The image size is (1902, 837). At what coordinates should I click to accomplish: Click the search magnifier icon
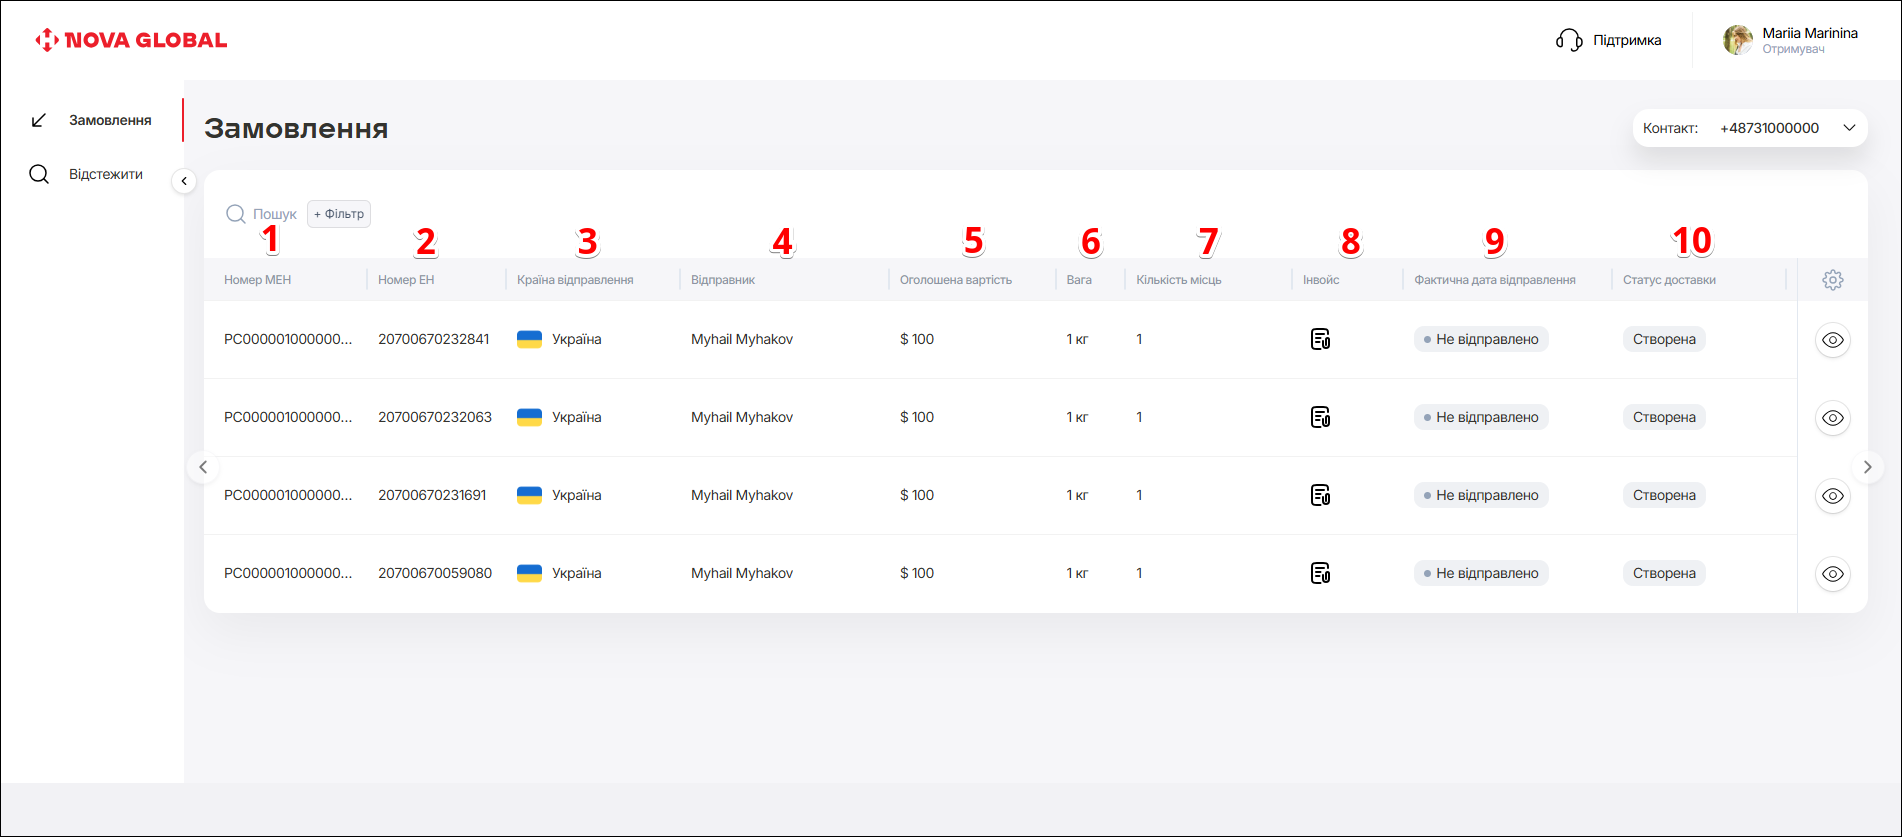(x=236, y=214)
